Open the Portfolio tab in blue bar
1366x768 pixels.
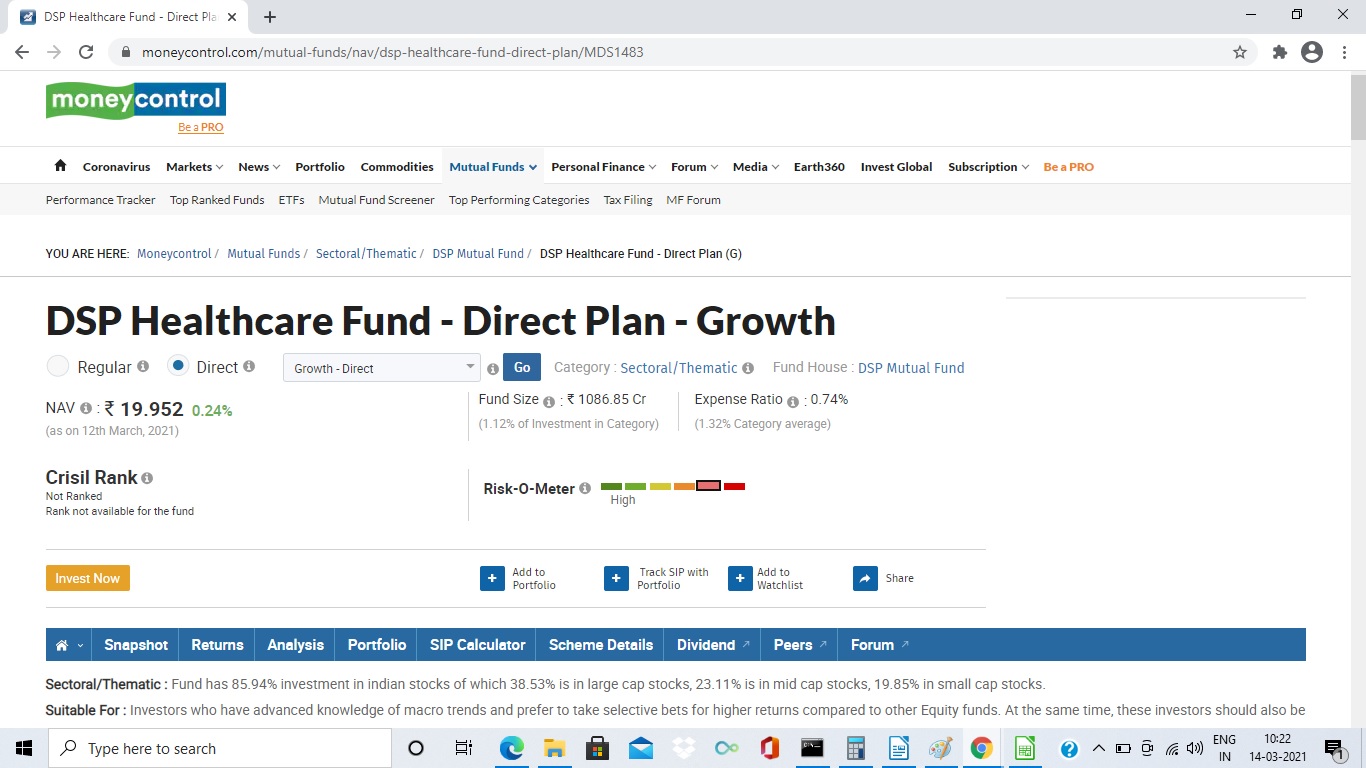coord(377,645)
